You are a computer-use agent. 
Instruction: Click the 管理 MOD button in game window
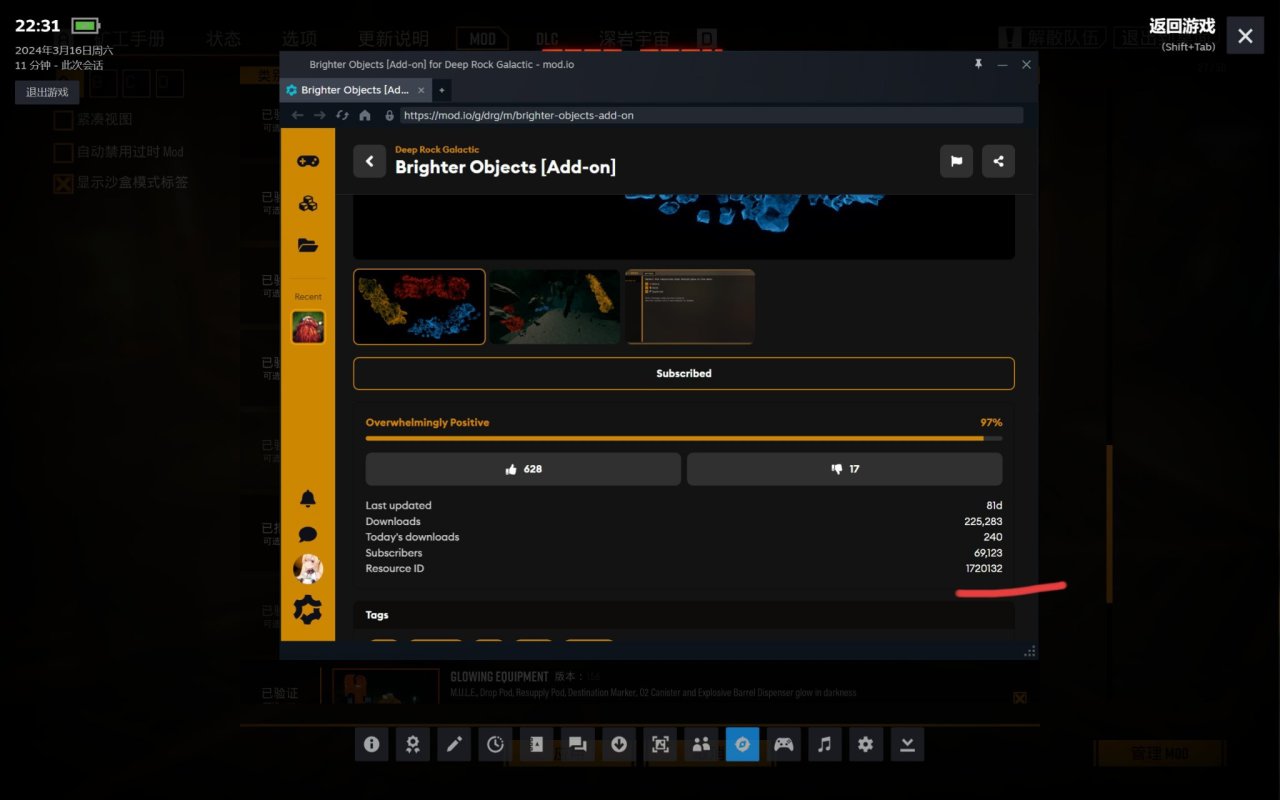(1160, 753)
